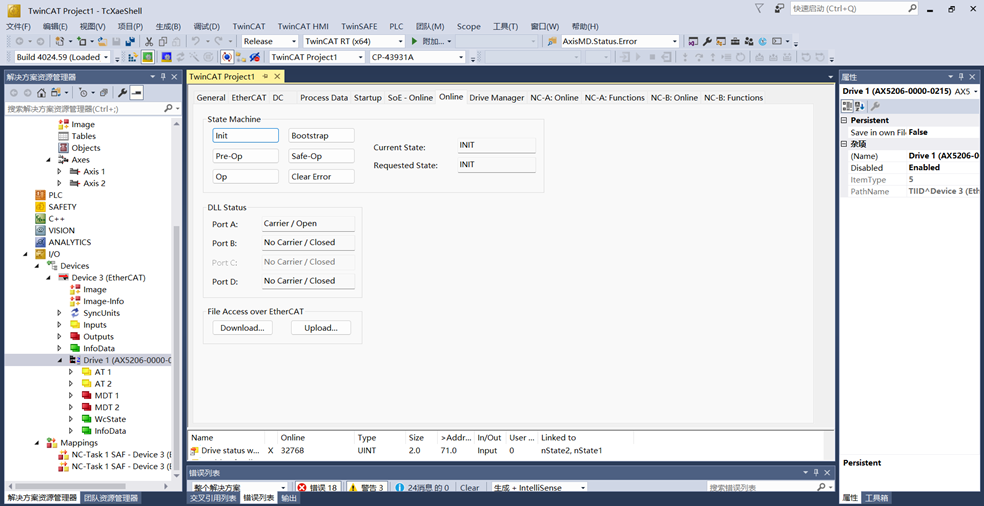The width and height of the screenshot is (984, 506).
Task: Click the Restart TwinCAT Config Mode blue icon
Action: click(166, 57)
